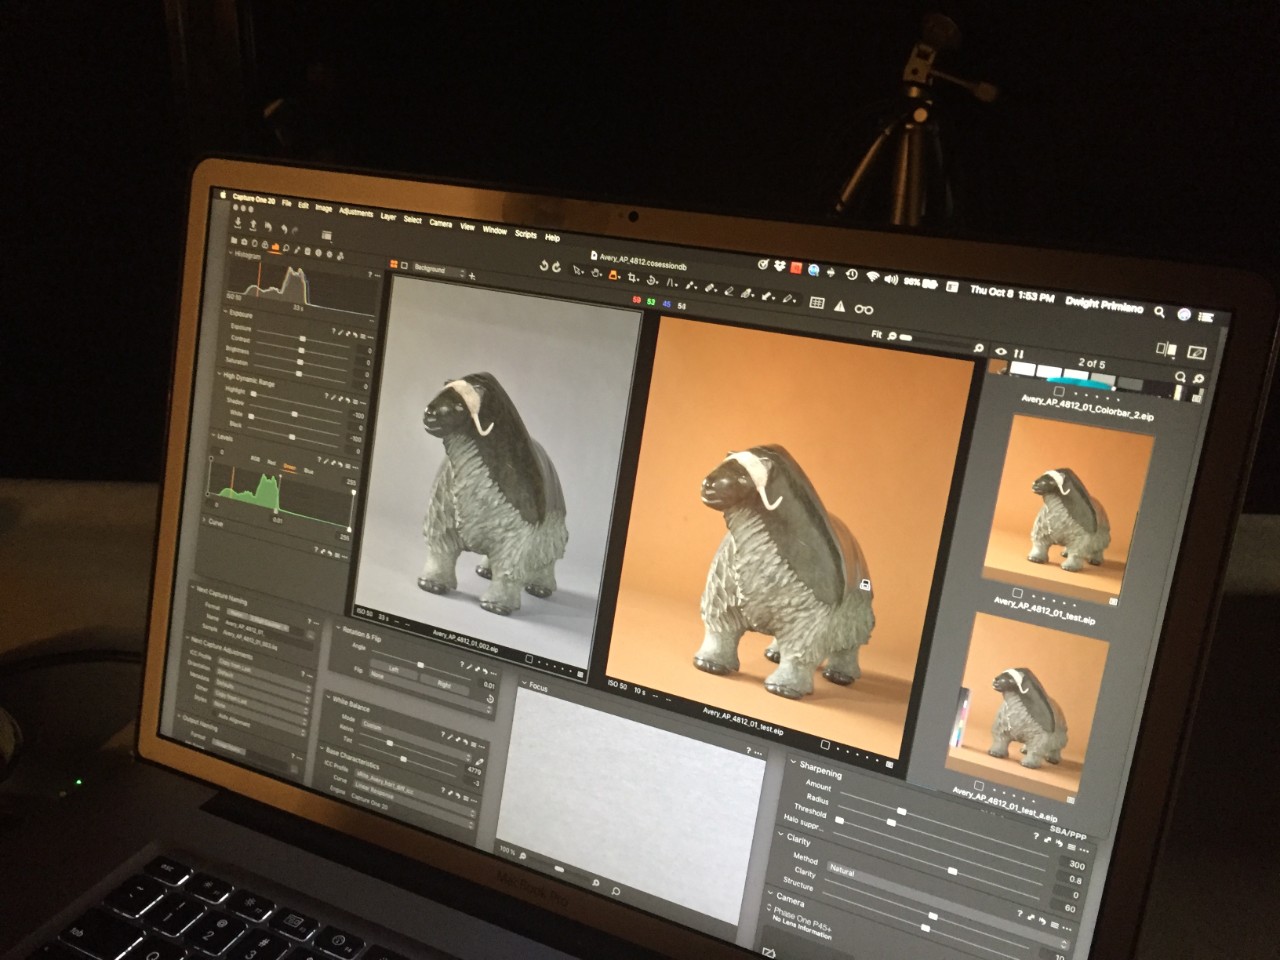1280x960 pixels.
Task: Switch to single-view square icon
Action: click(x=404, y=265)
